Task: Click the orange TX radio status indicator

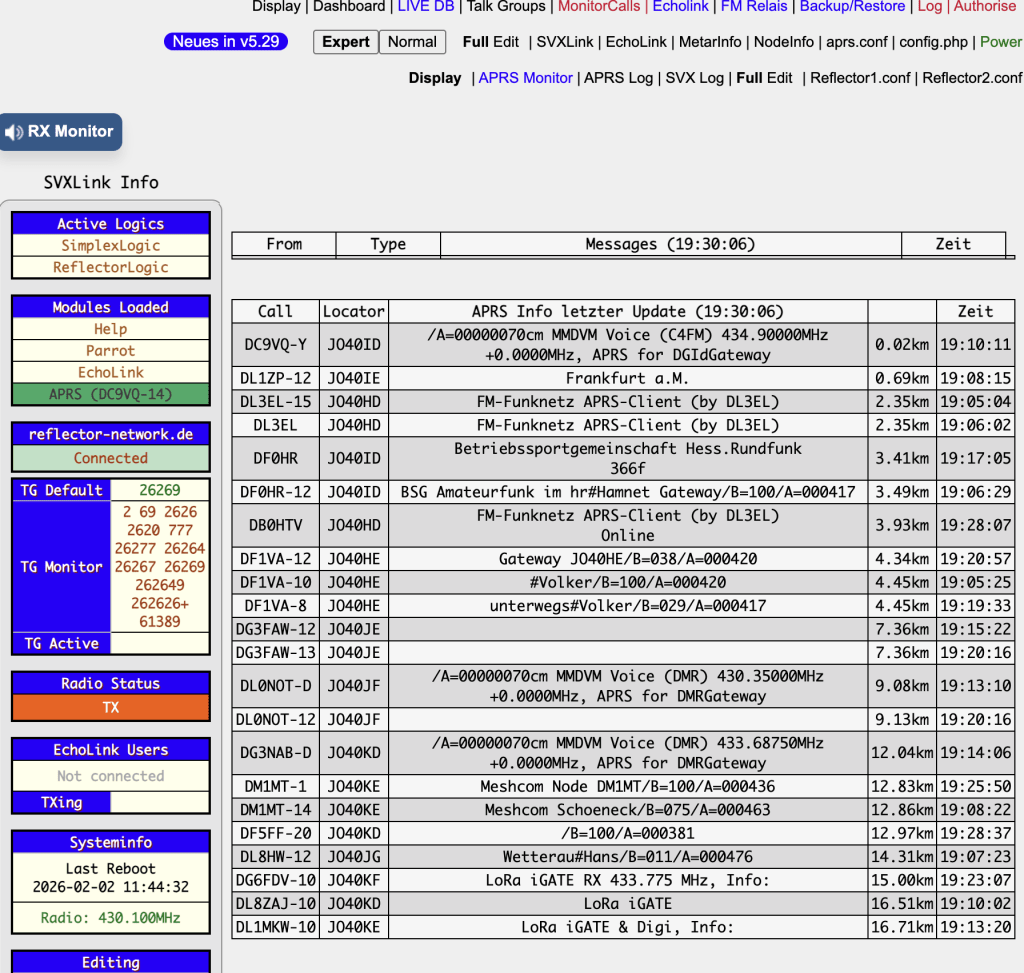Action: tap(110, 707)
